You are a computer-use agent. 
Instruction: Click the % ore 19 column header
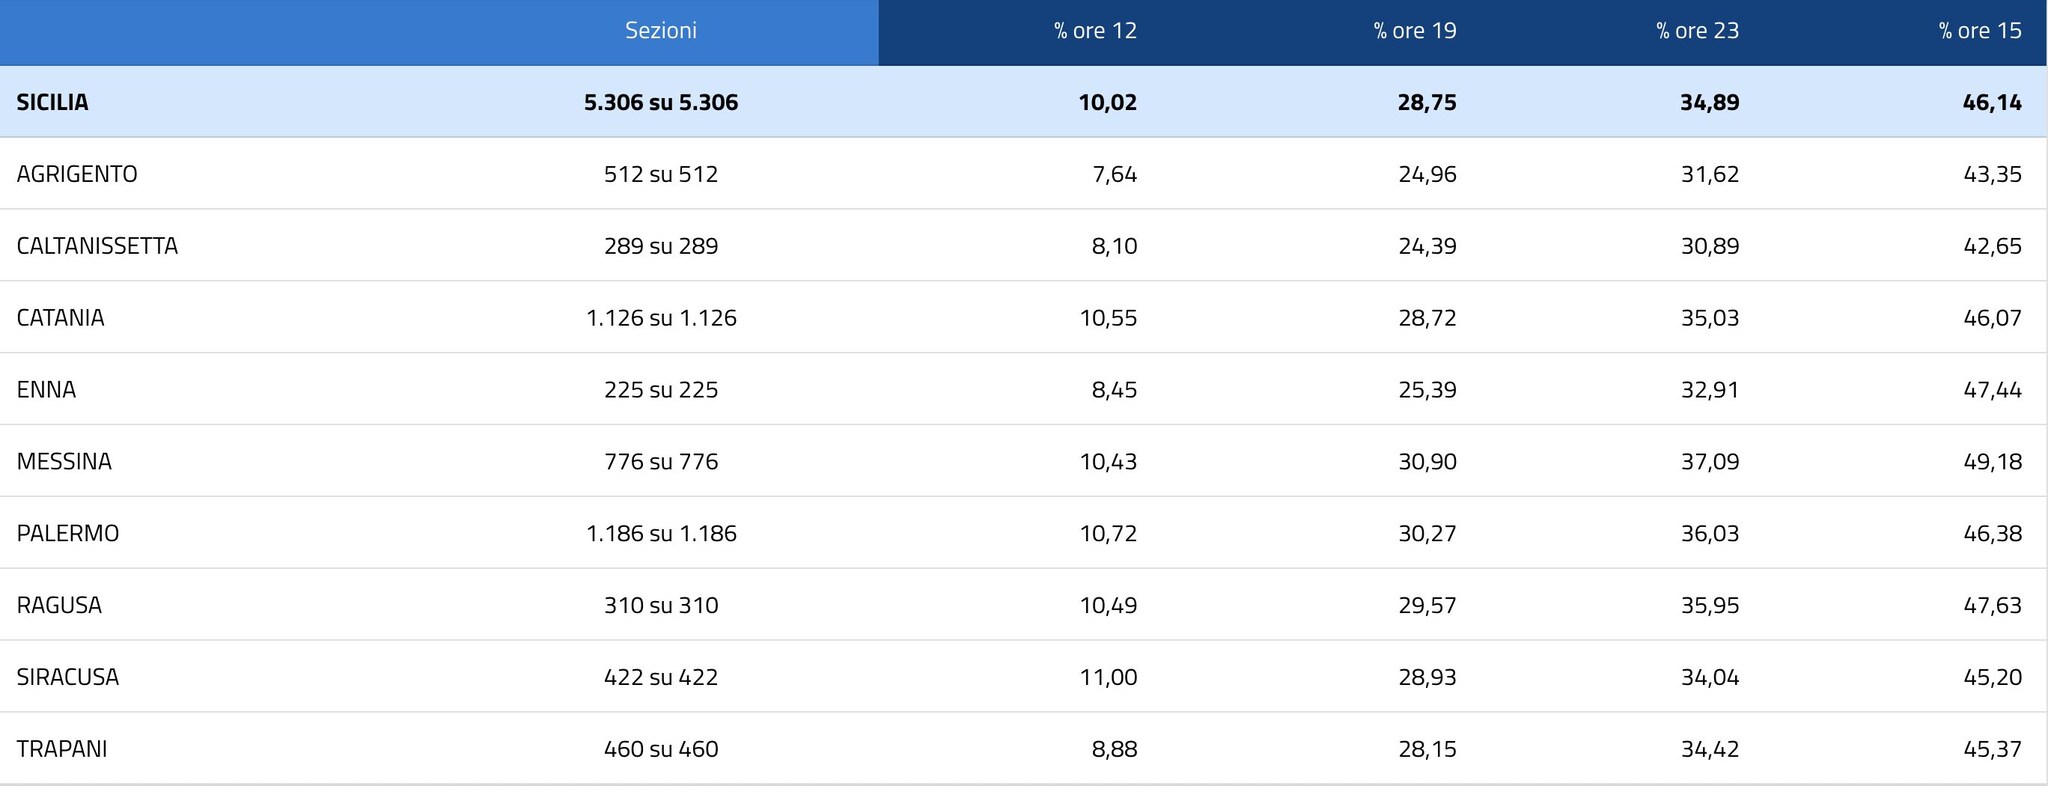1414,31
